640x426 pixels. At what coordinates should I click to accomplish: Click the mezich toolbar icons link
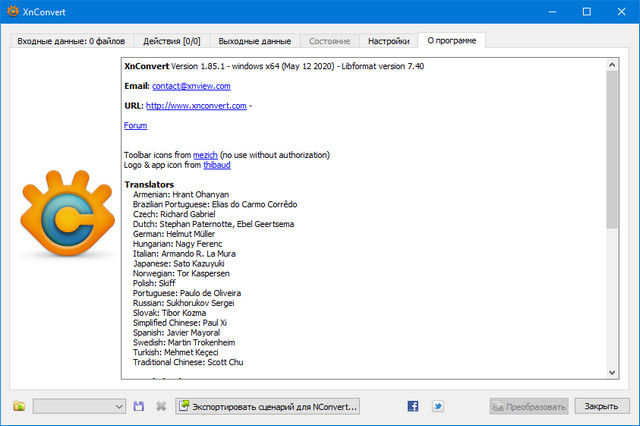point(204,155)
